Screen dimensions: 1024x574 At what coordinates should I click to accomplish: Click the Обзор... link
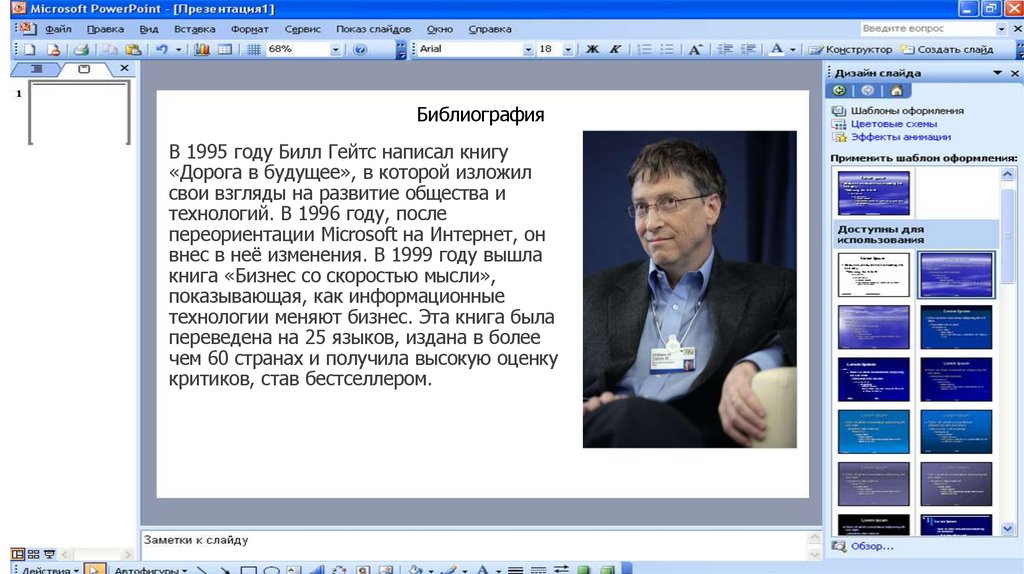(871, 546)
